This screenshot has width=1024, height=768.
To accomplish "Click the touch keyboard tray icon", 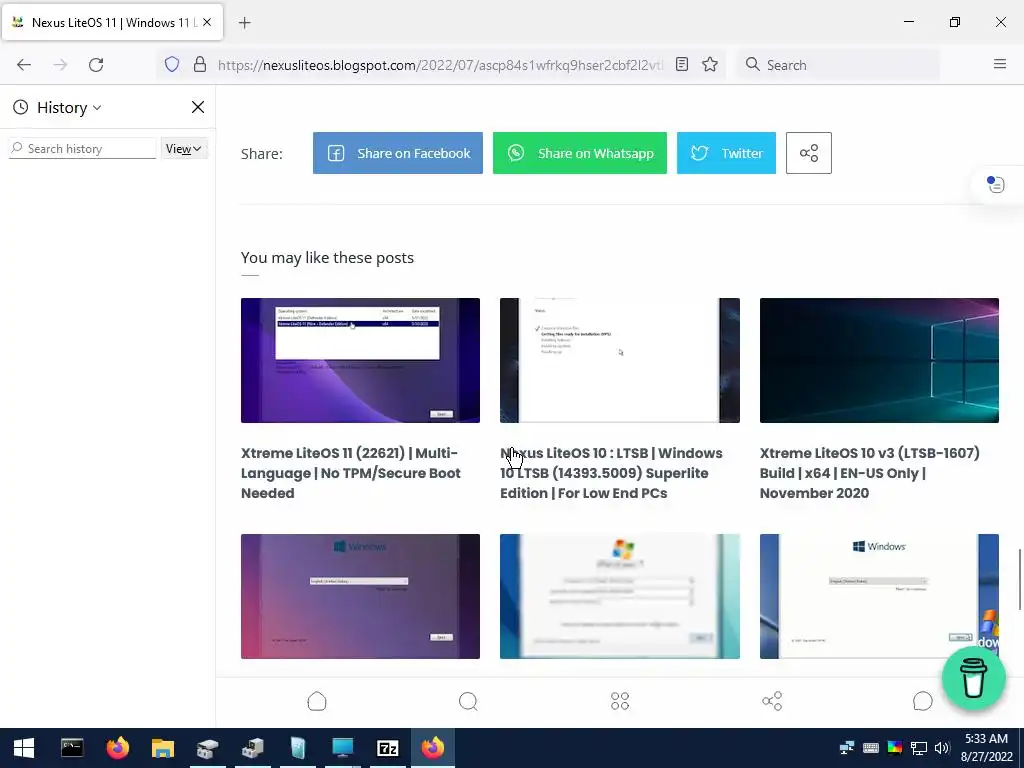I will click(x=871, y=748).
